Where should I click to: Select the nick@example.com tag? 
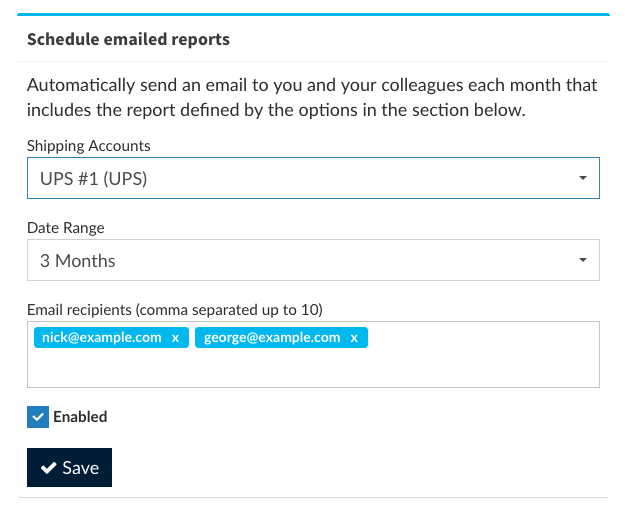[101, 338]
